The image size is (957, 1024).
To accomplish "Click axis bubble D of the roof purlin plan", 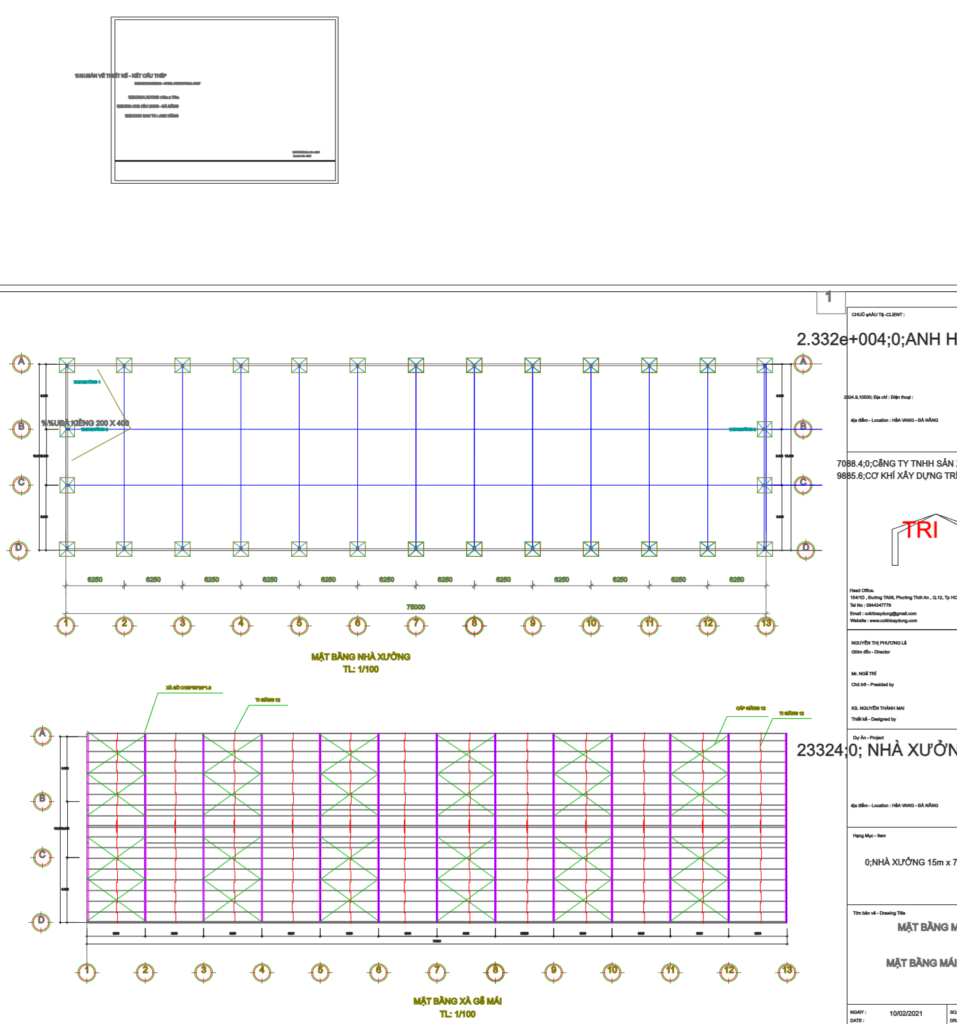I will pos(41,921).
